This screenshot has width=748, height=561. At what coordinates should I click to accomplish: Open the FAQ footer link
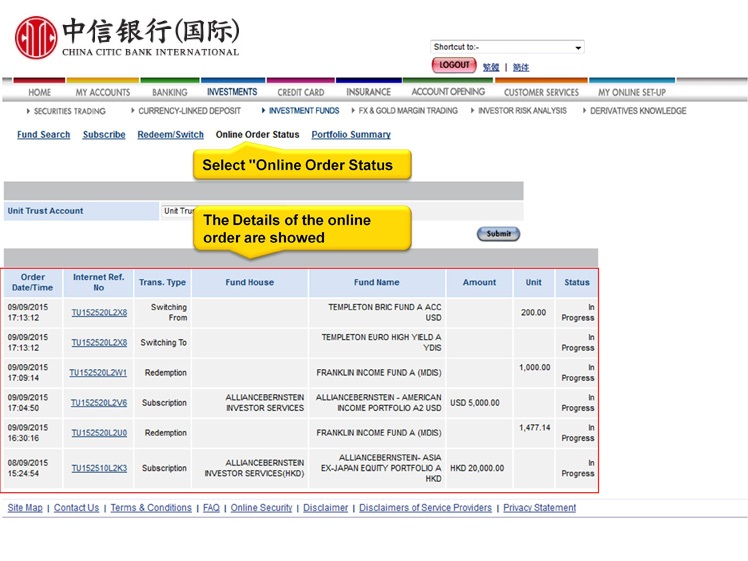[211, 508]
